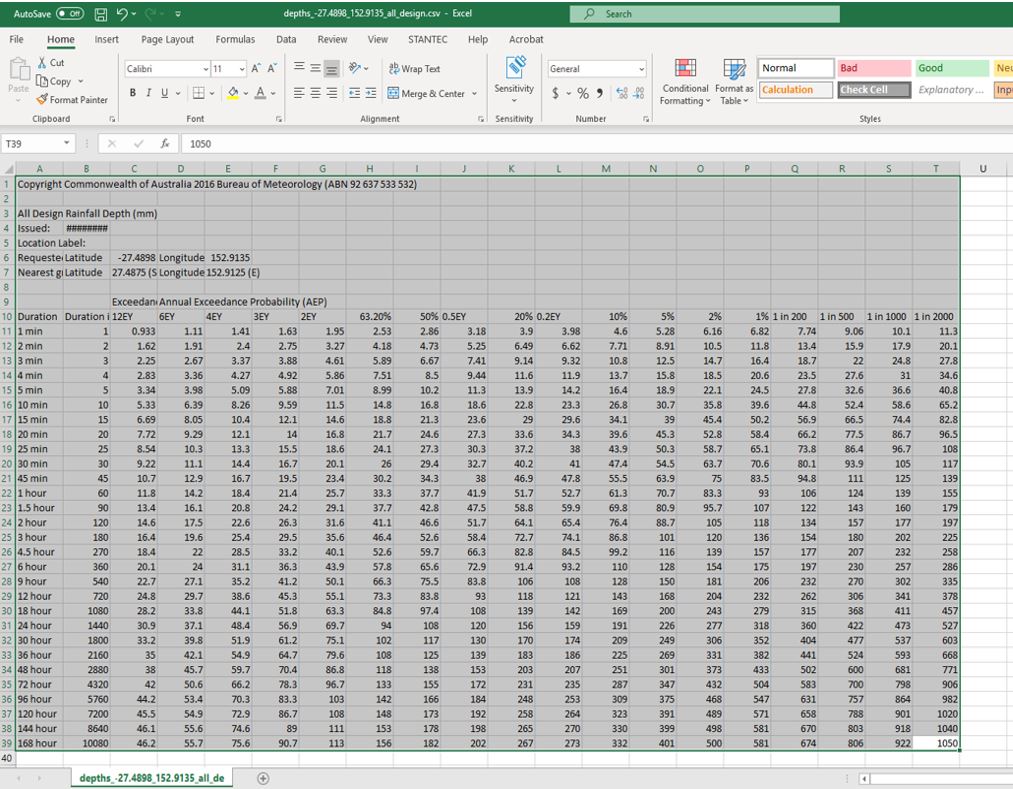The image size is (1013, 789).
Task: Switch to the Insert tab
Action: point(107,39)
